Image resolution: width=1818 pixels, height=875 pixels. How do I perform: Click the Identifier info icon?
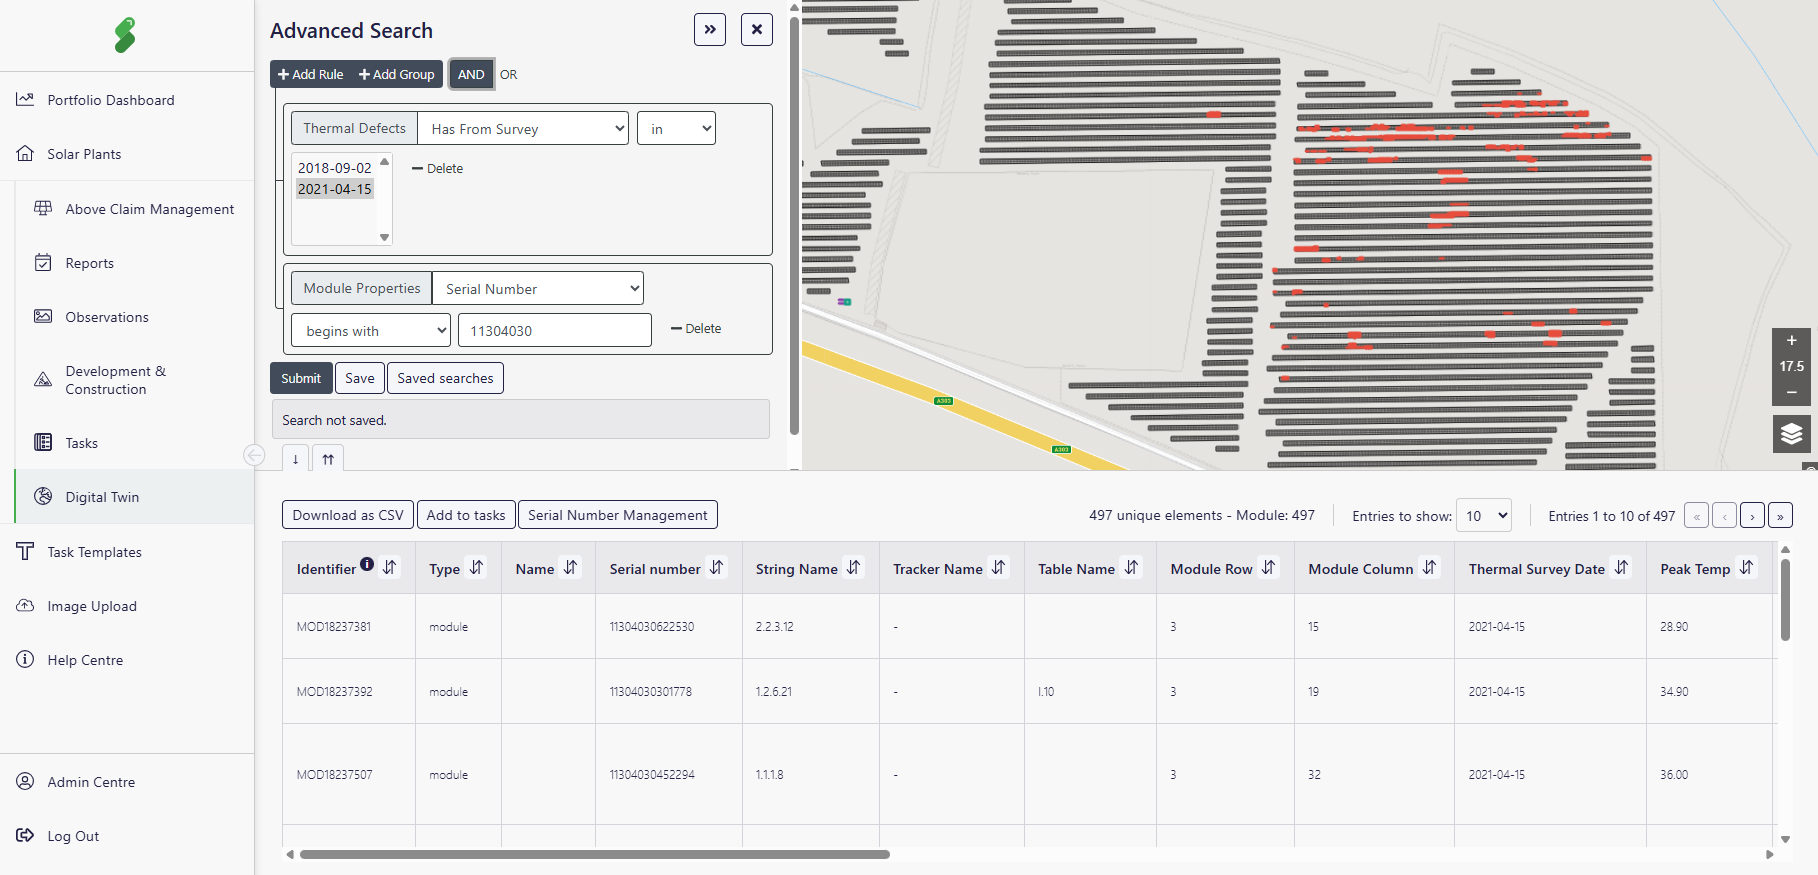click(367, 564)
